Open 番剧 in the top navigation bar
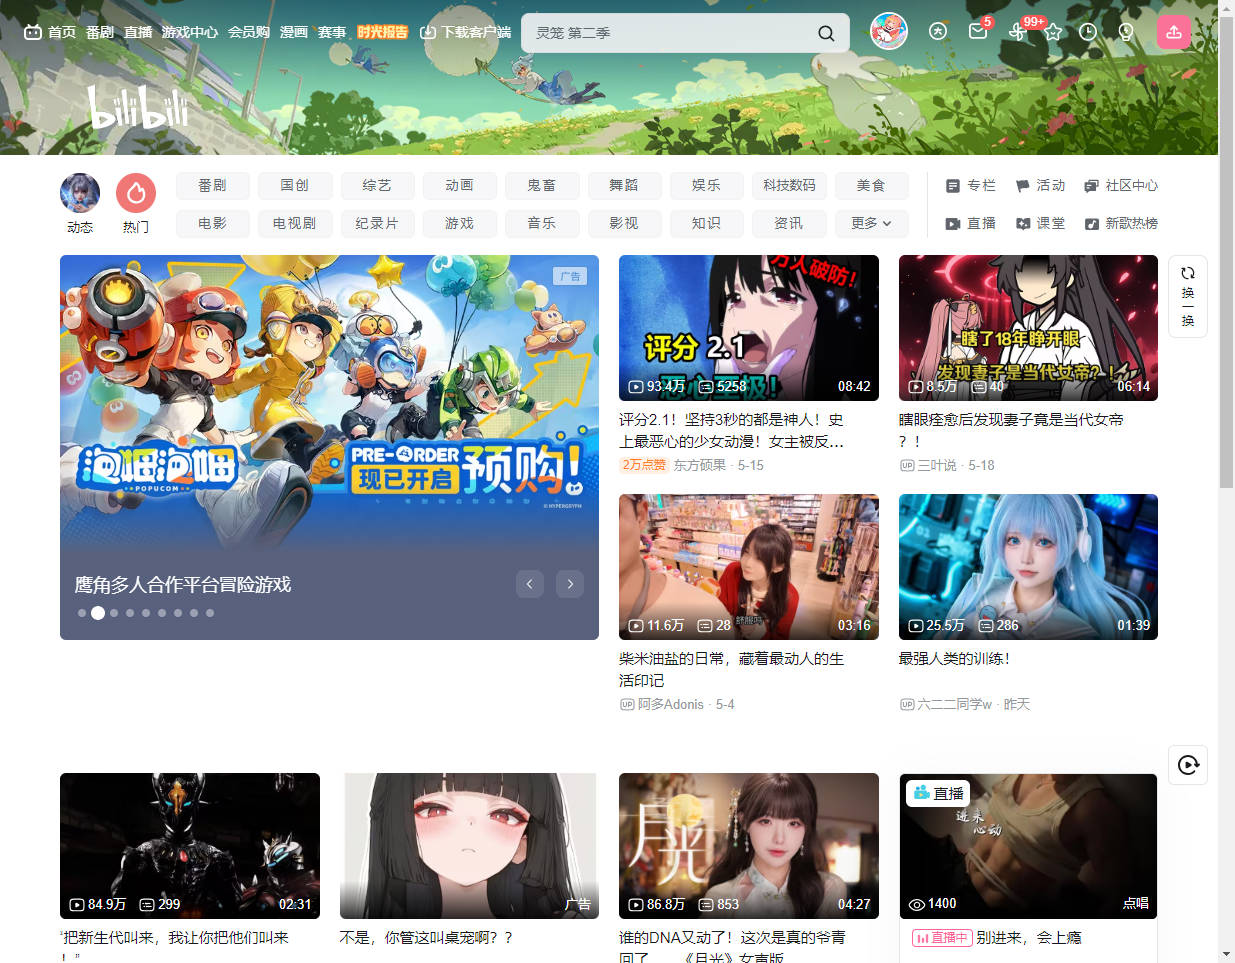The image size is (1235, 963). click(100, 32)
